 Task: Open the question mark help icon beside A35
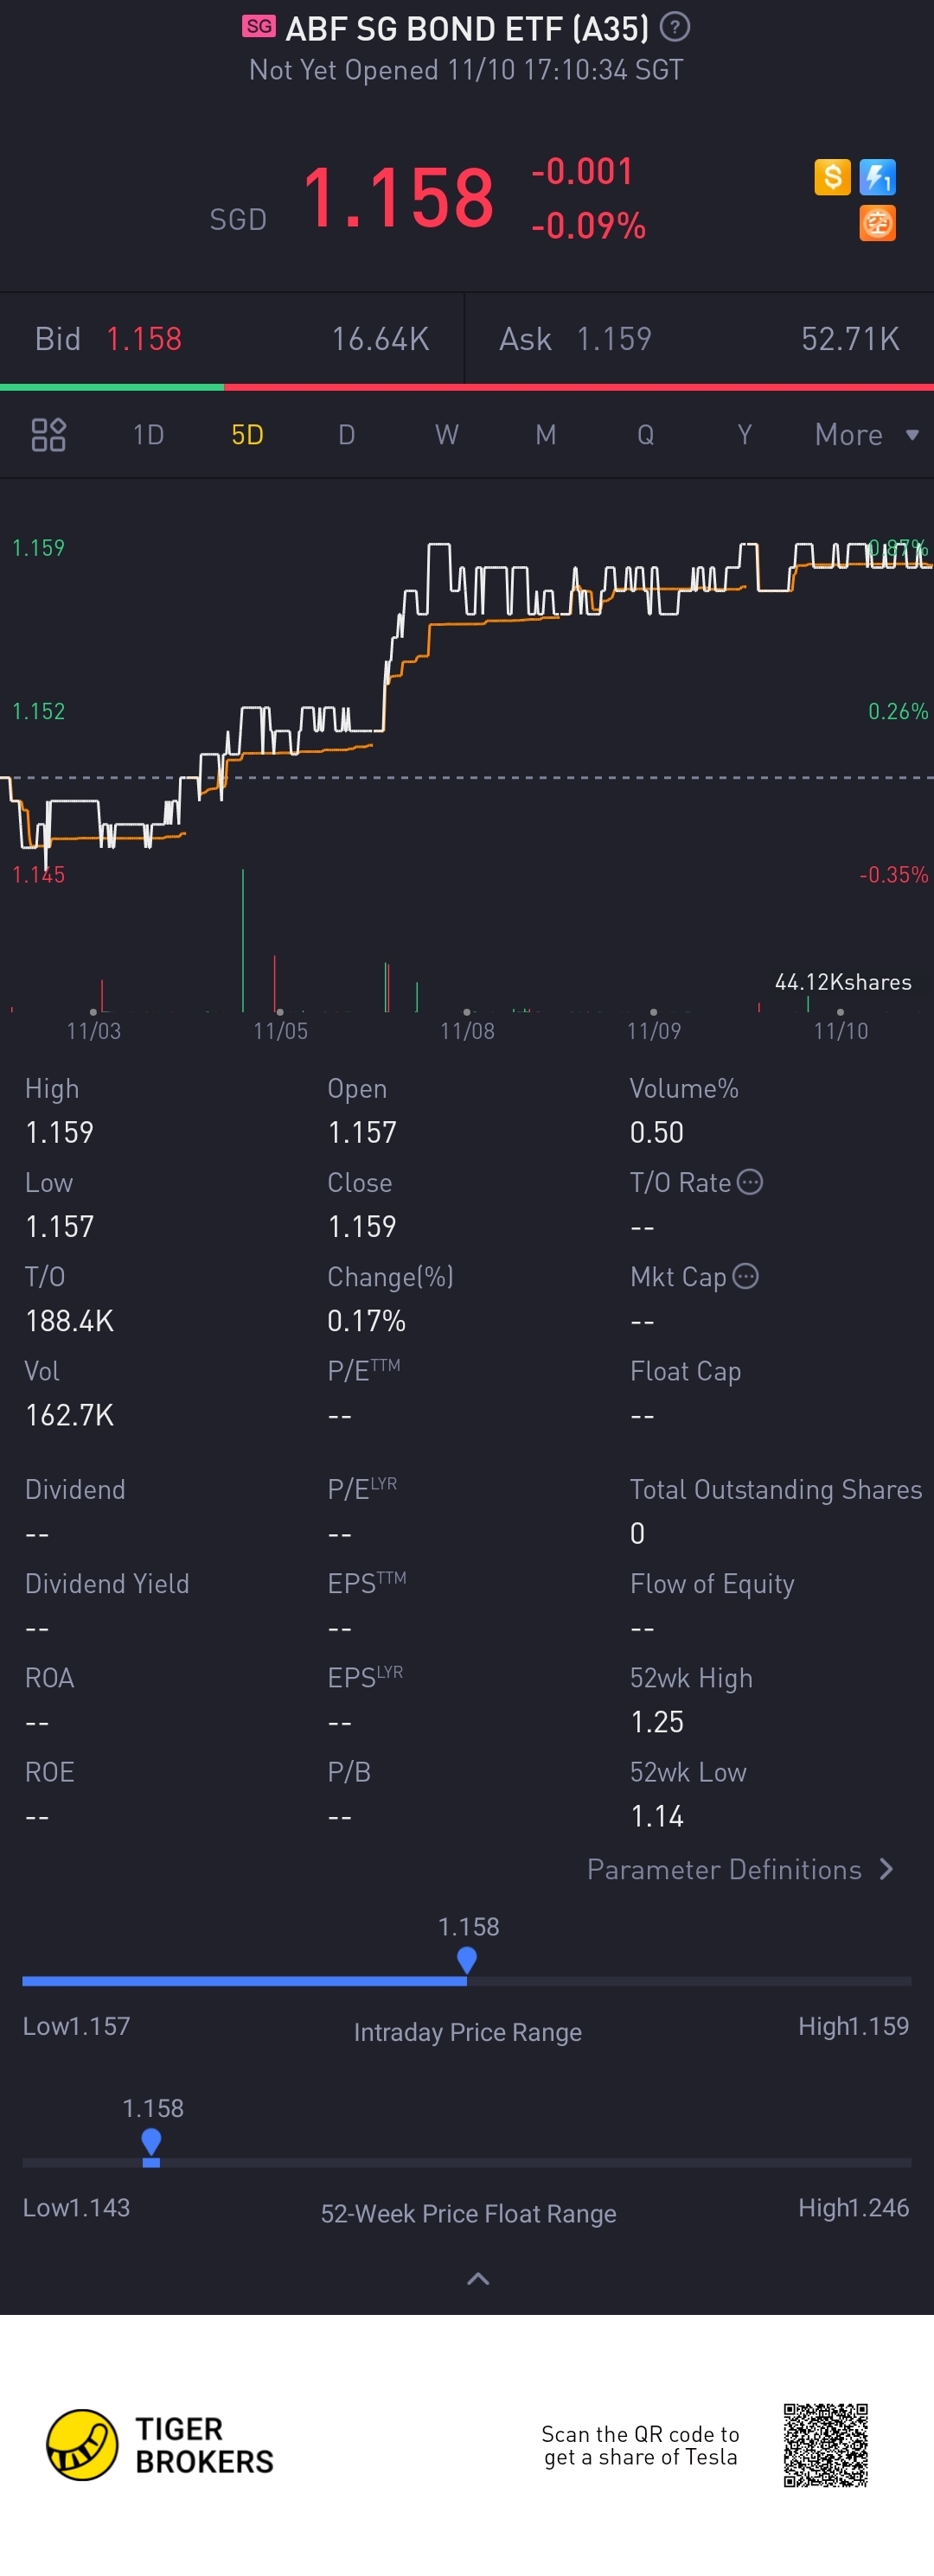675,27
